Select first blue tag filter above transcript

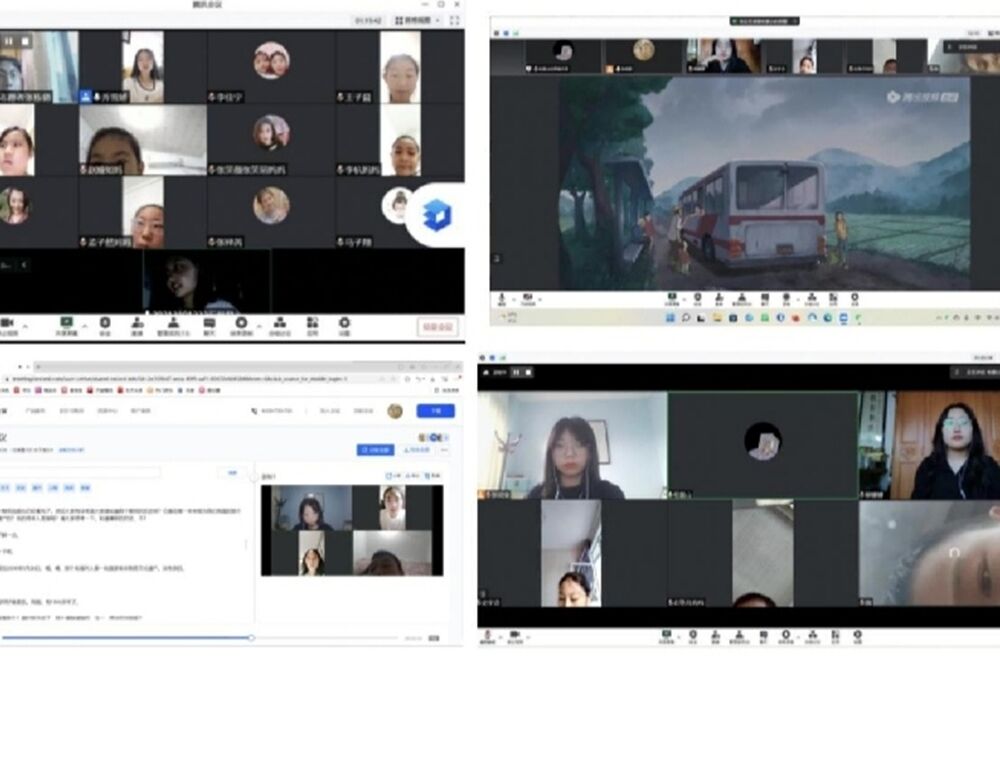pyautogui.click(x=5, y=488)
